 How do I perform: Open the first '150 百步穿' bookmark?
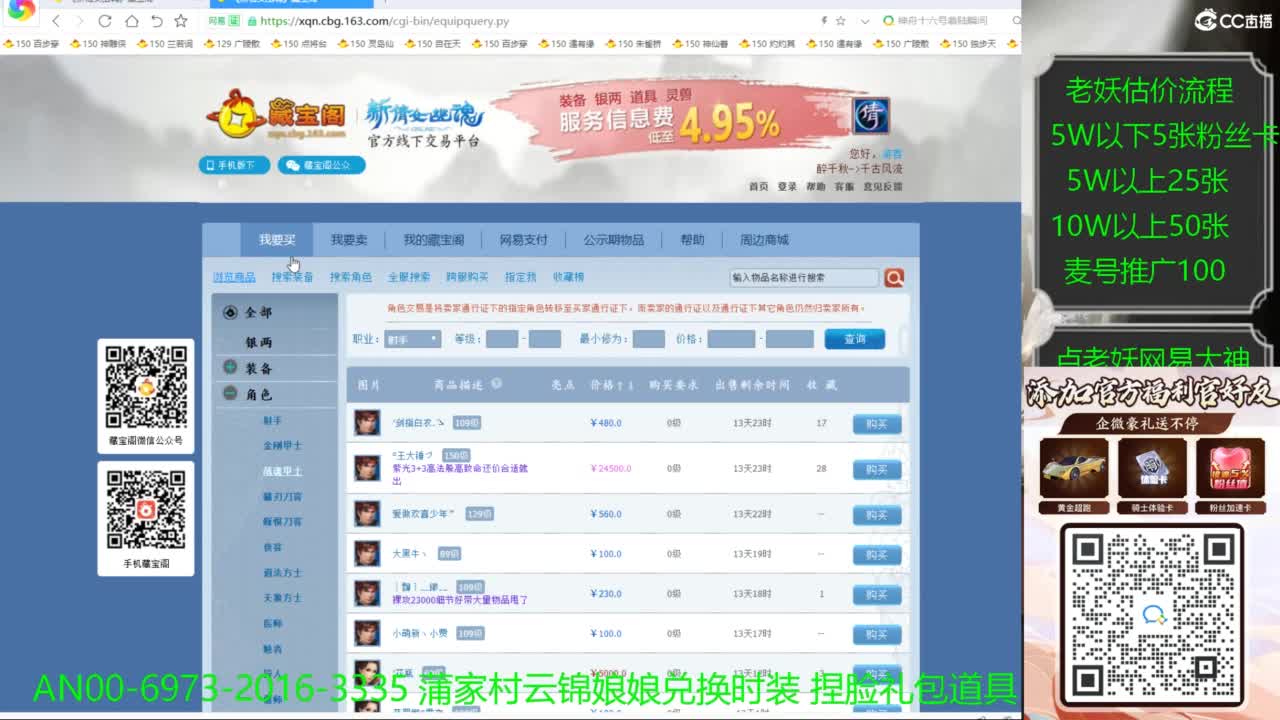[x=31, y=44]
